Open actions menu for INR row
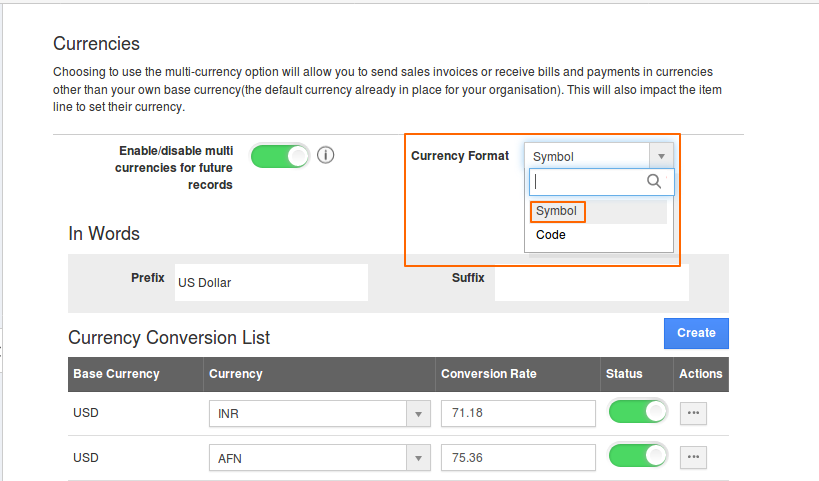This screenshot has height=481, width=819. click(x=693, y=412)
